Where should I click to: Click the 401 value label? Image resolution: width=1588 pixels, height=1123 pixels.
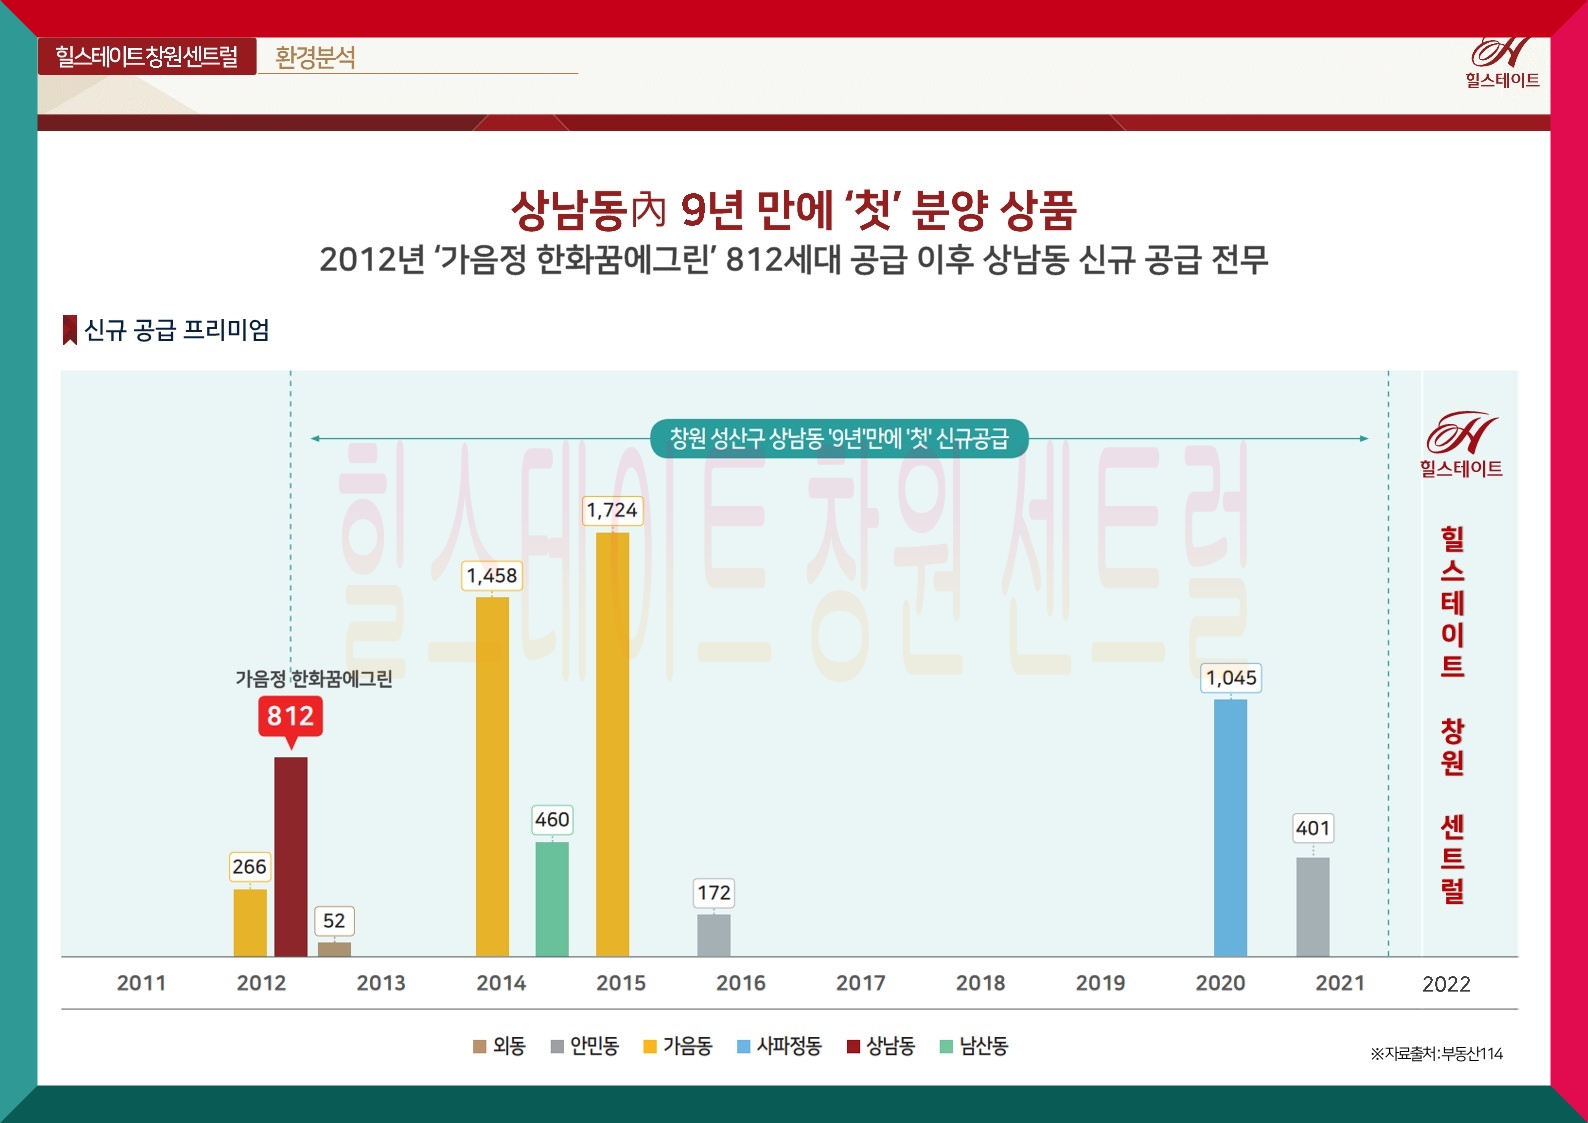click(1313, 828)
